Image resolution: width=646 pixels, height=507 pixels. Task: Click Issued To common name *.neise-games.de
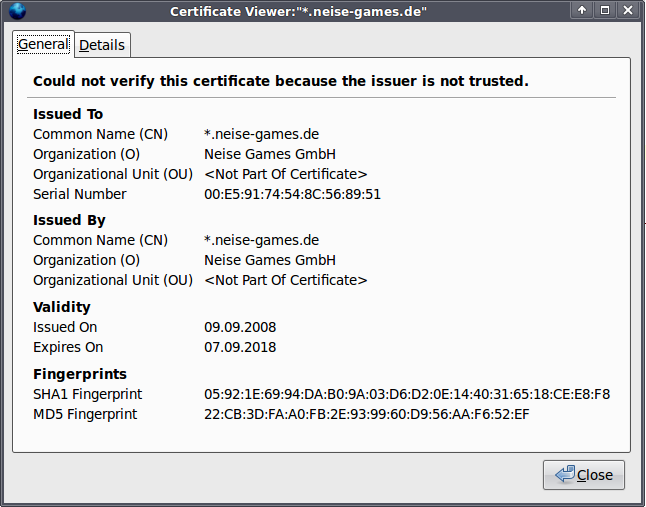coord(262,134)
